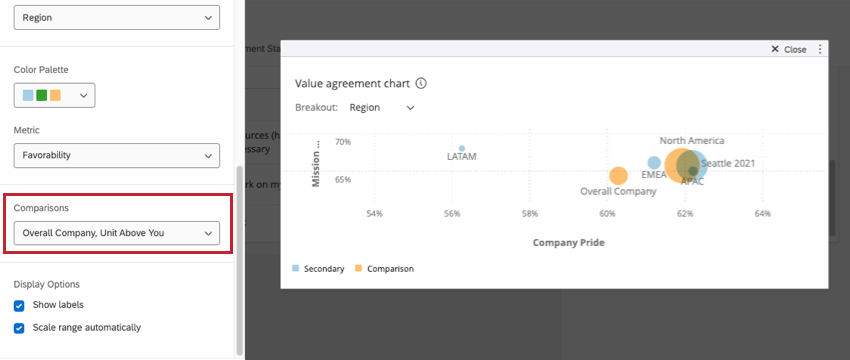Open the Region dropdown in side panel
This screenshot has height=360, width=850.
[117, 17]
